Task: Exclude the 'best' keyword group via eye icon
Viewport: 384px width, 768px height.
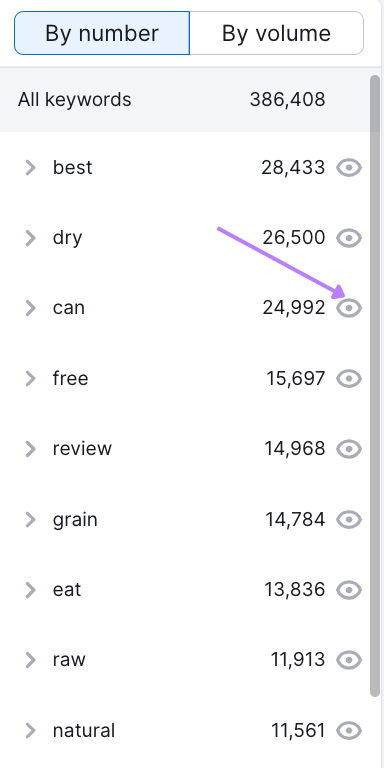Action: coord(349,168)
